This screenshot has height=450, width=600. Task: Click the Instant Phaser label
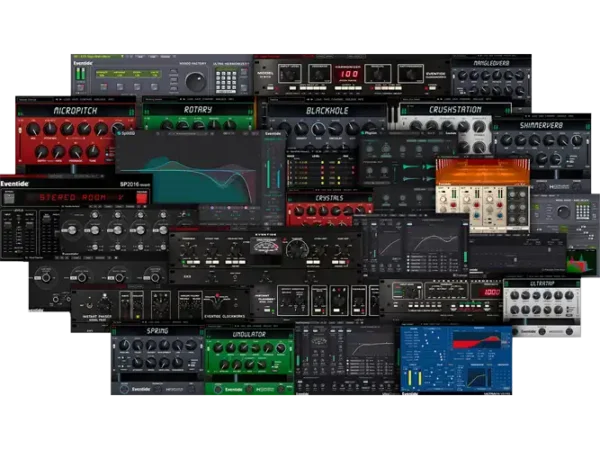(97, 317)
